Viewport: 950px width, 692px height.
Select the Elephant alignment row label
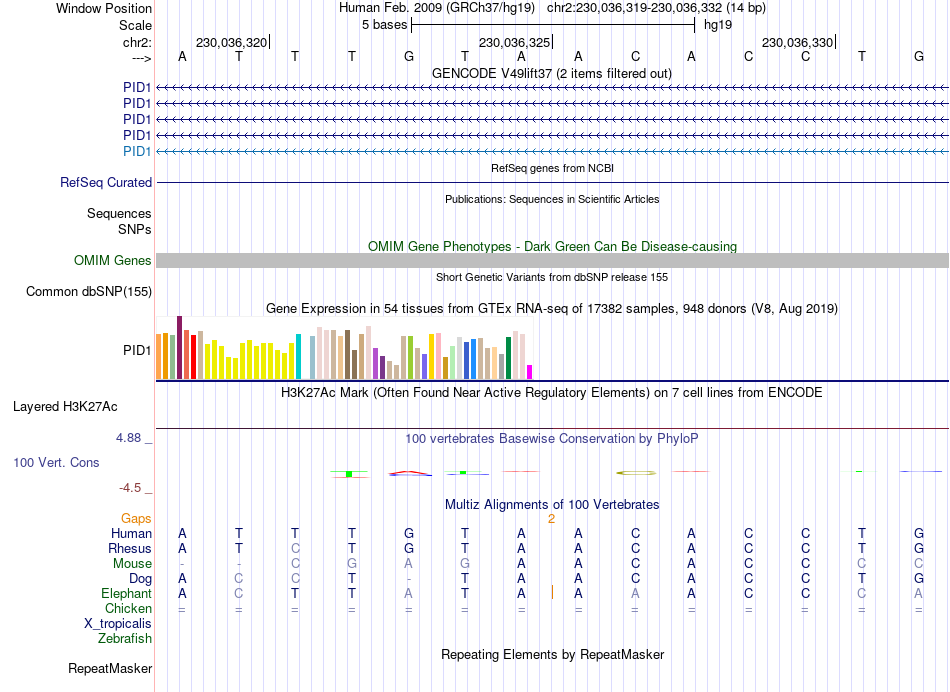(x=126, y=594)
